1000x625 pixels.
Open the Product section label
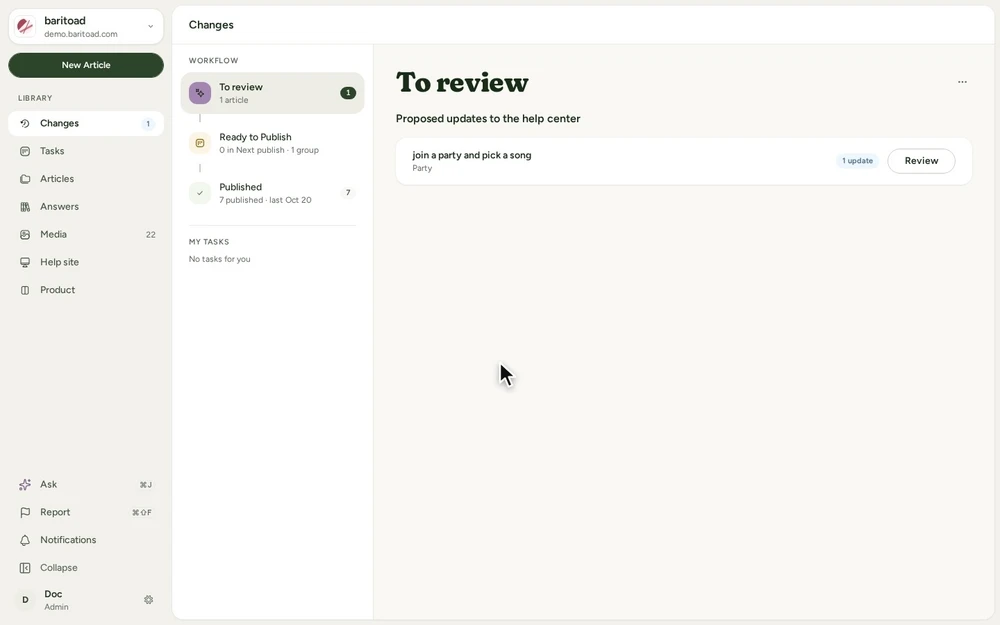coord(57,290)
